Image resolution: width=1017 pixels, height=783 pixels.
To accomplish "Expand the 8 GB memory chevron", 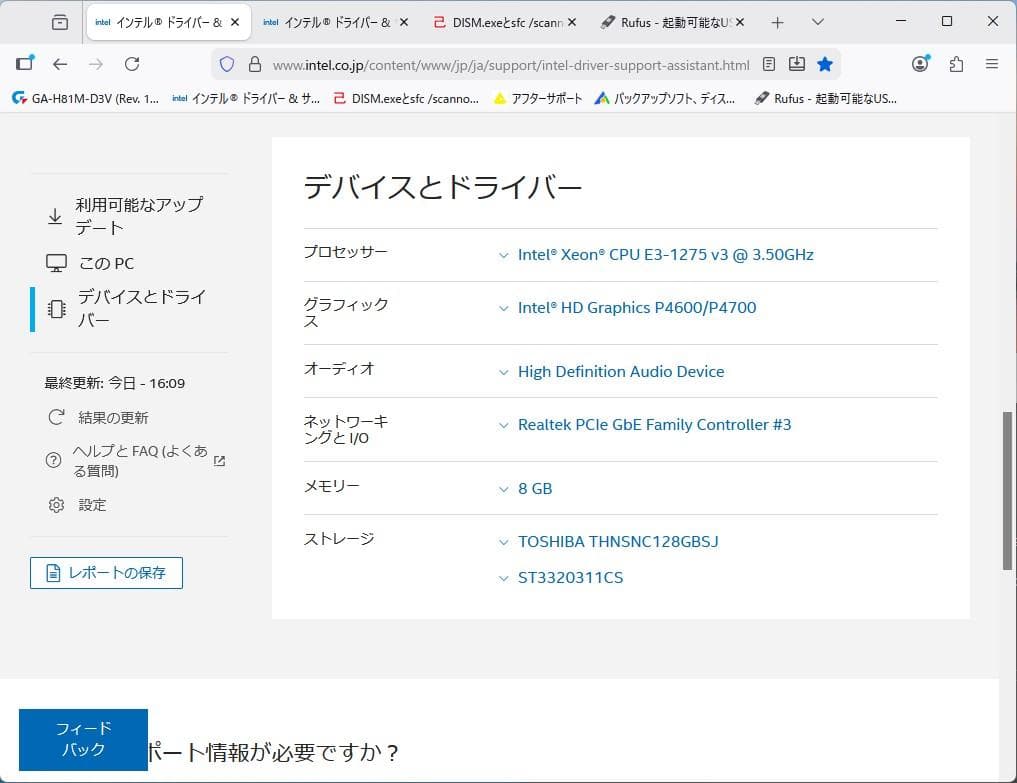I will pos(503,489).
